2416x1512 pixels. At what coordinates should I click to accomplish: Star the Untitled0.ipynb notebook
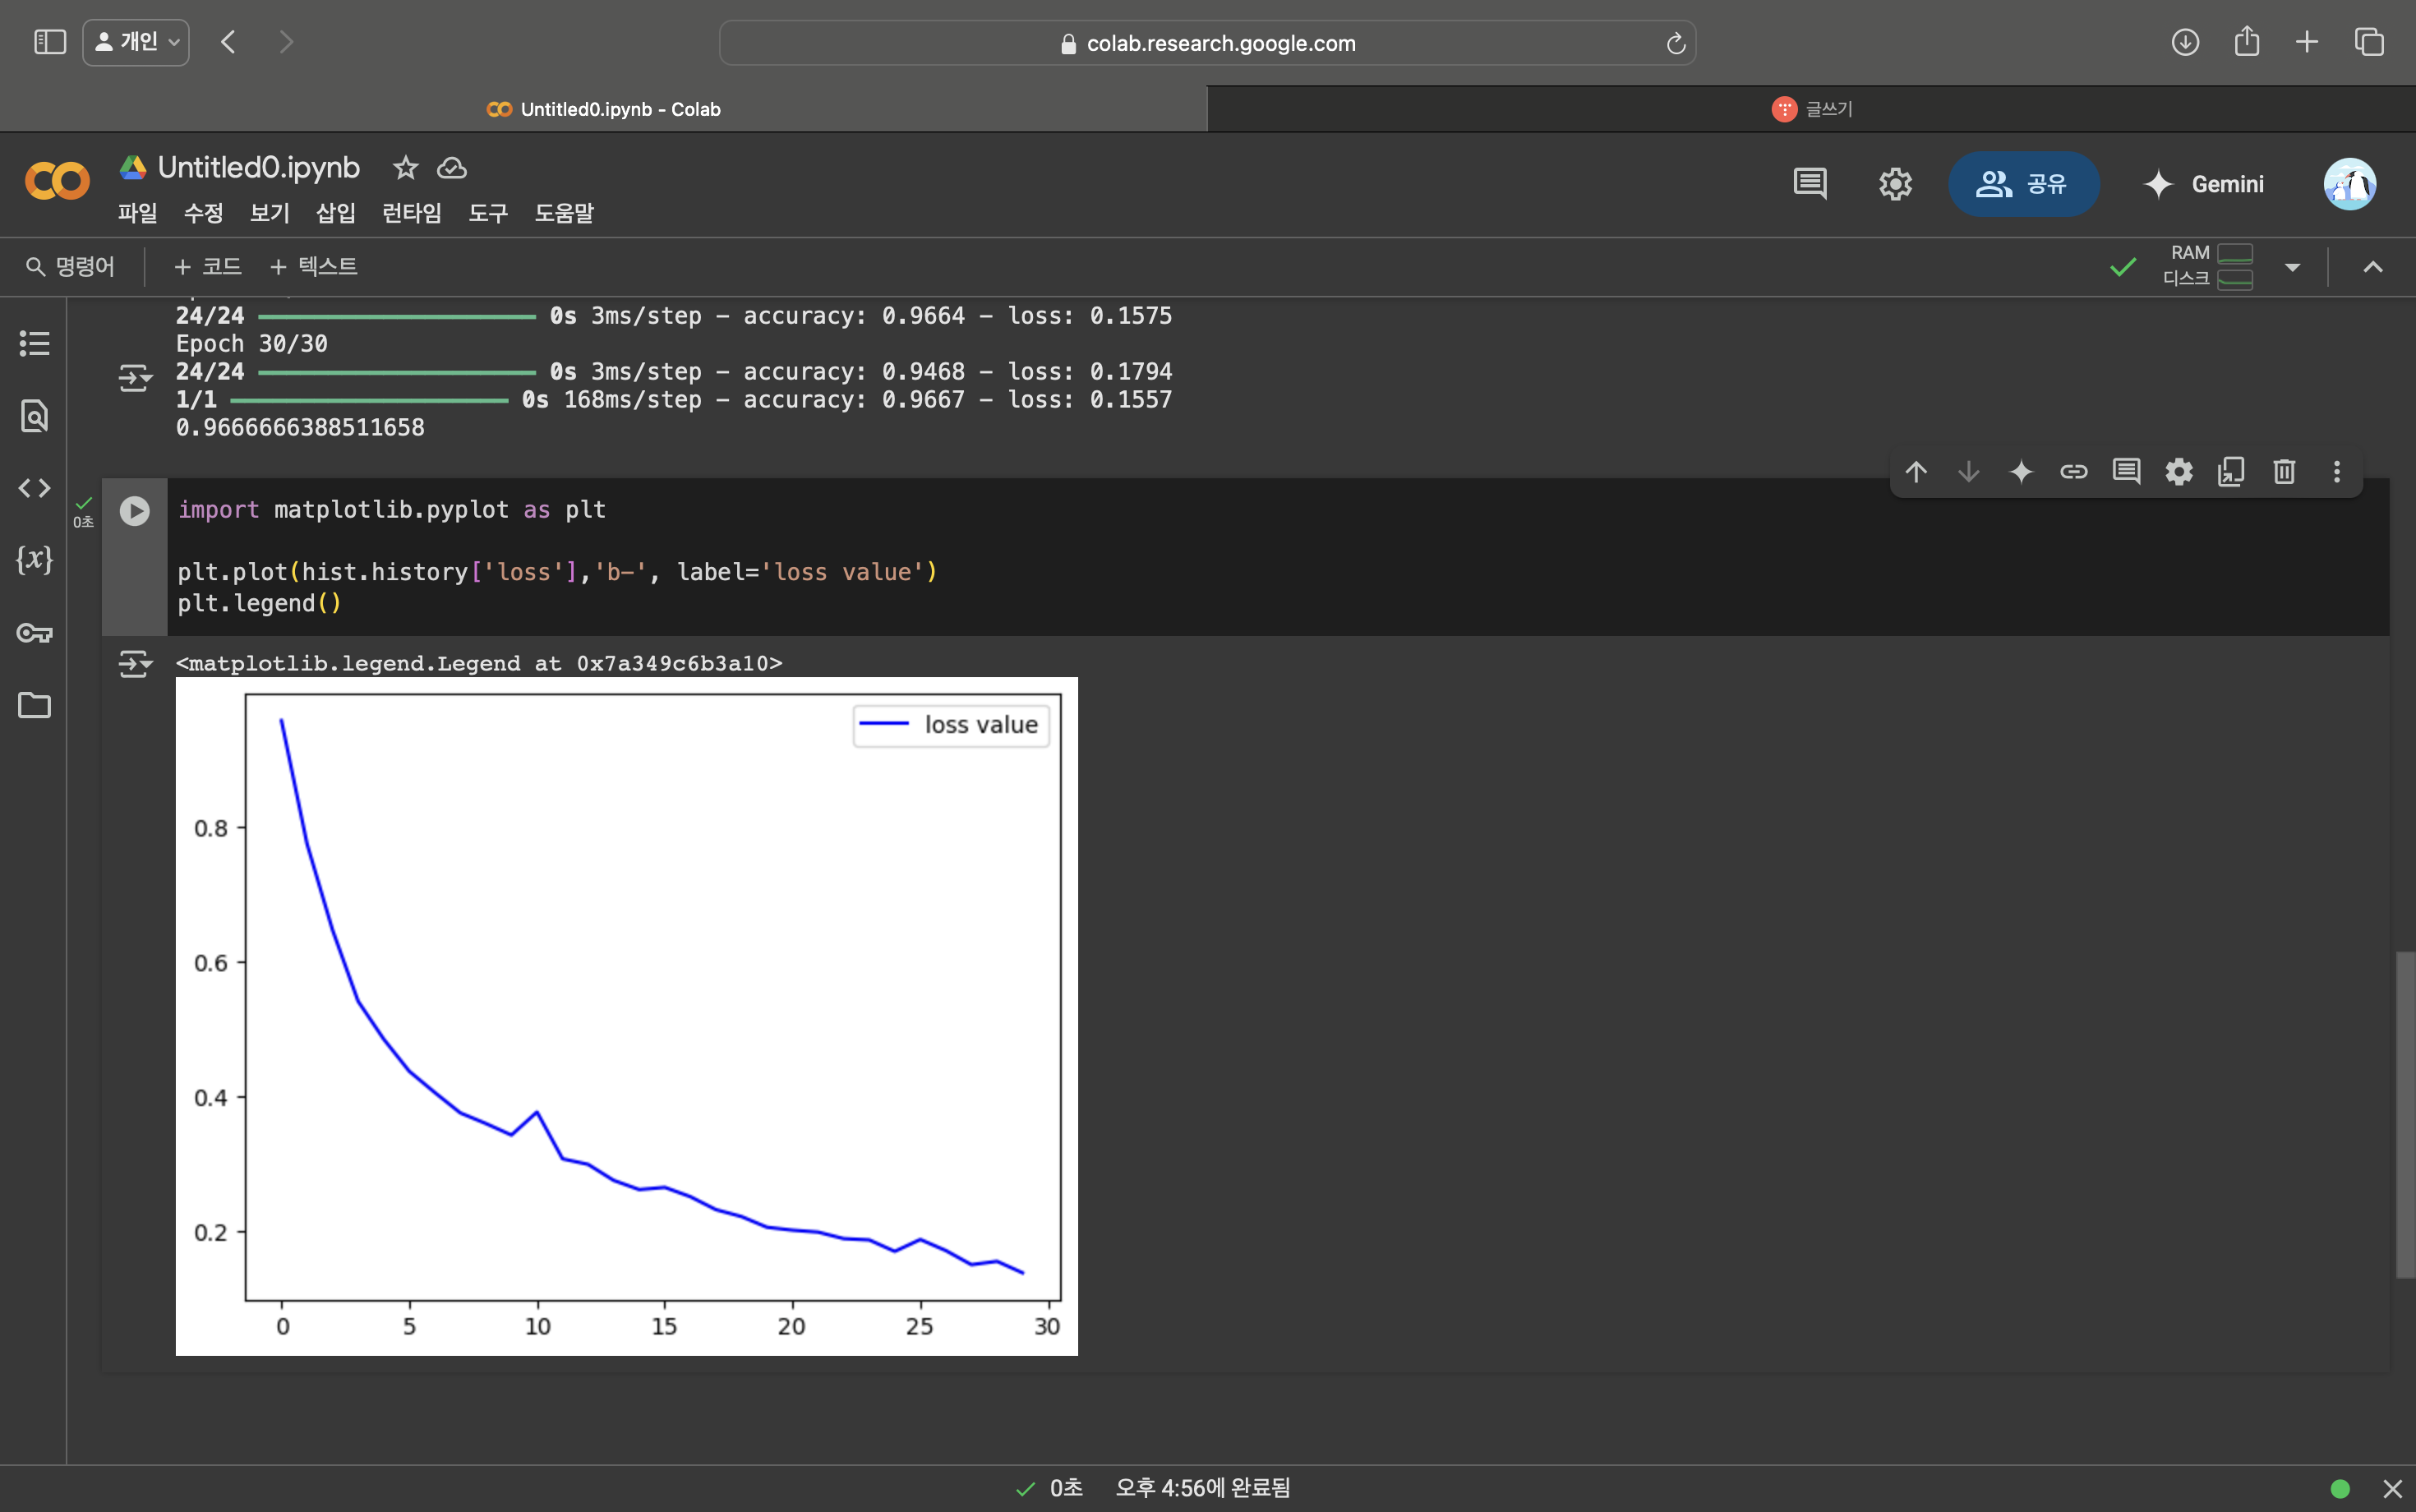click(405, 168)
